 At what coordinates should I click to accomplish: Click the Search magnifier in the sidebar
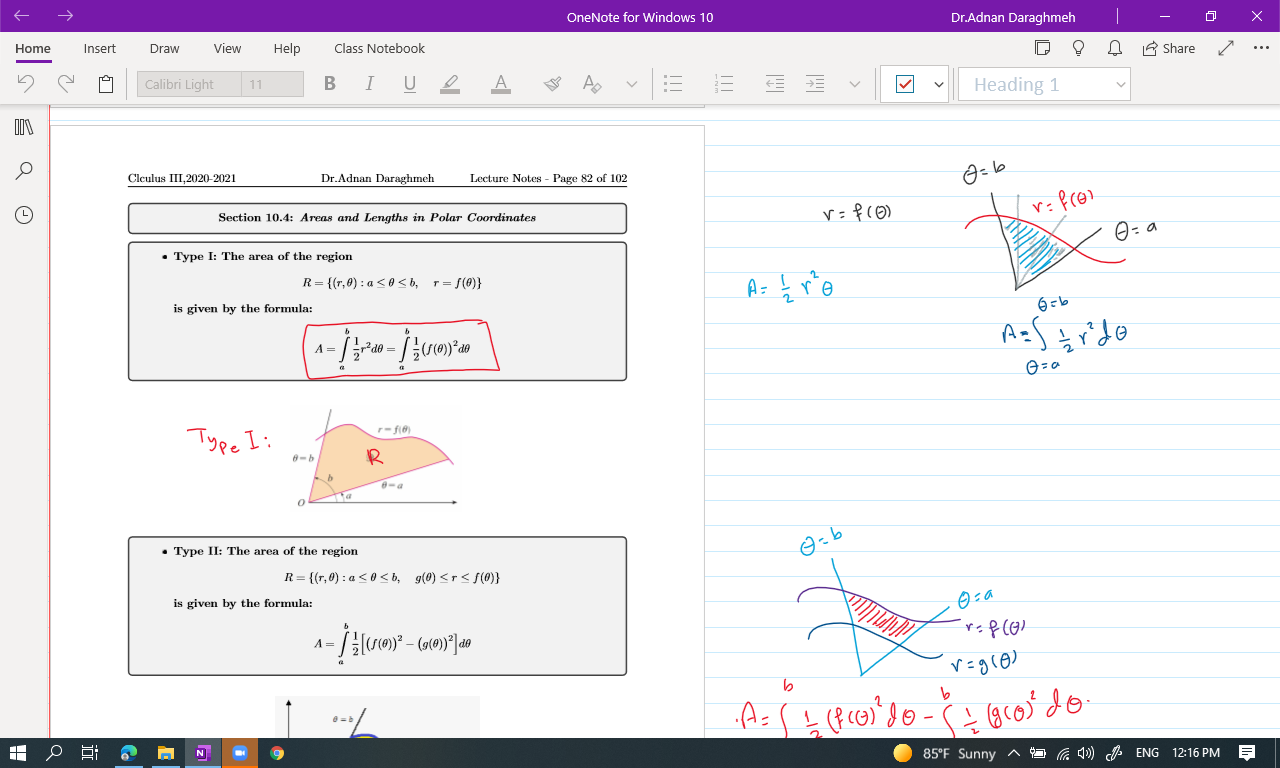25,171
